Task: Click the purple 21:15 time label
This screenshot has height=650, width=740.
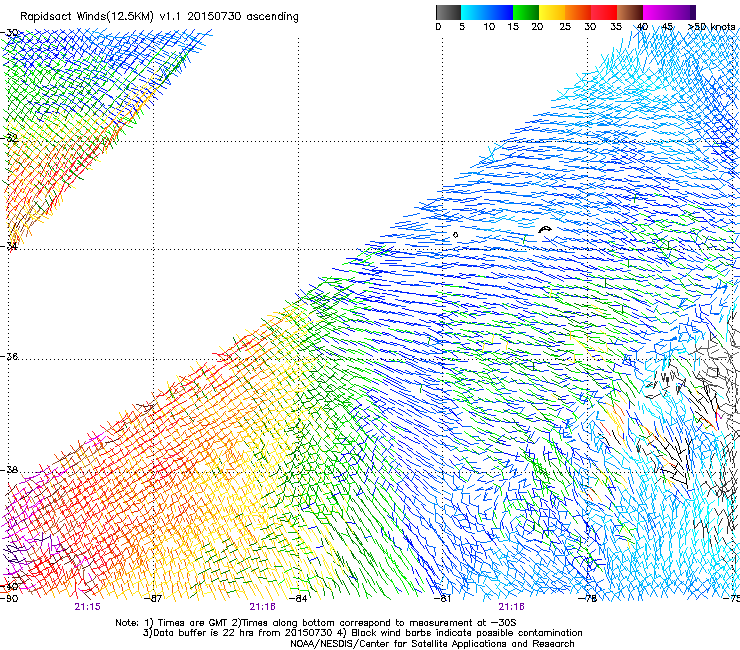Action: 87,607
